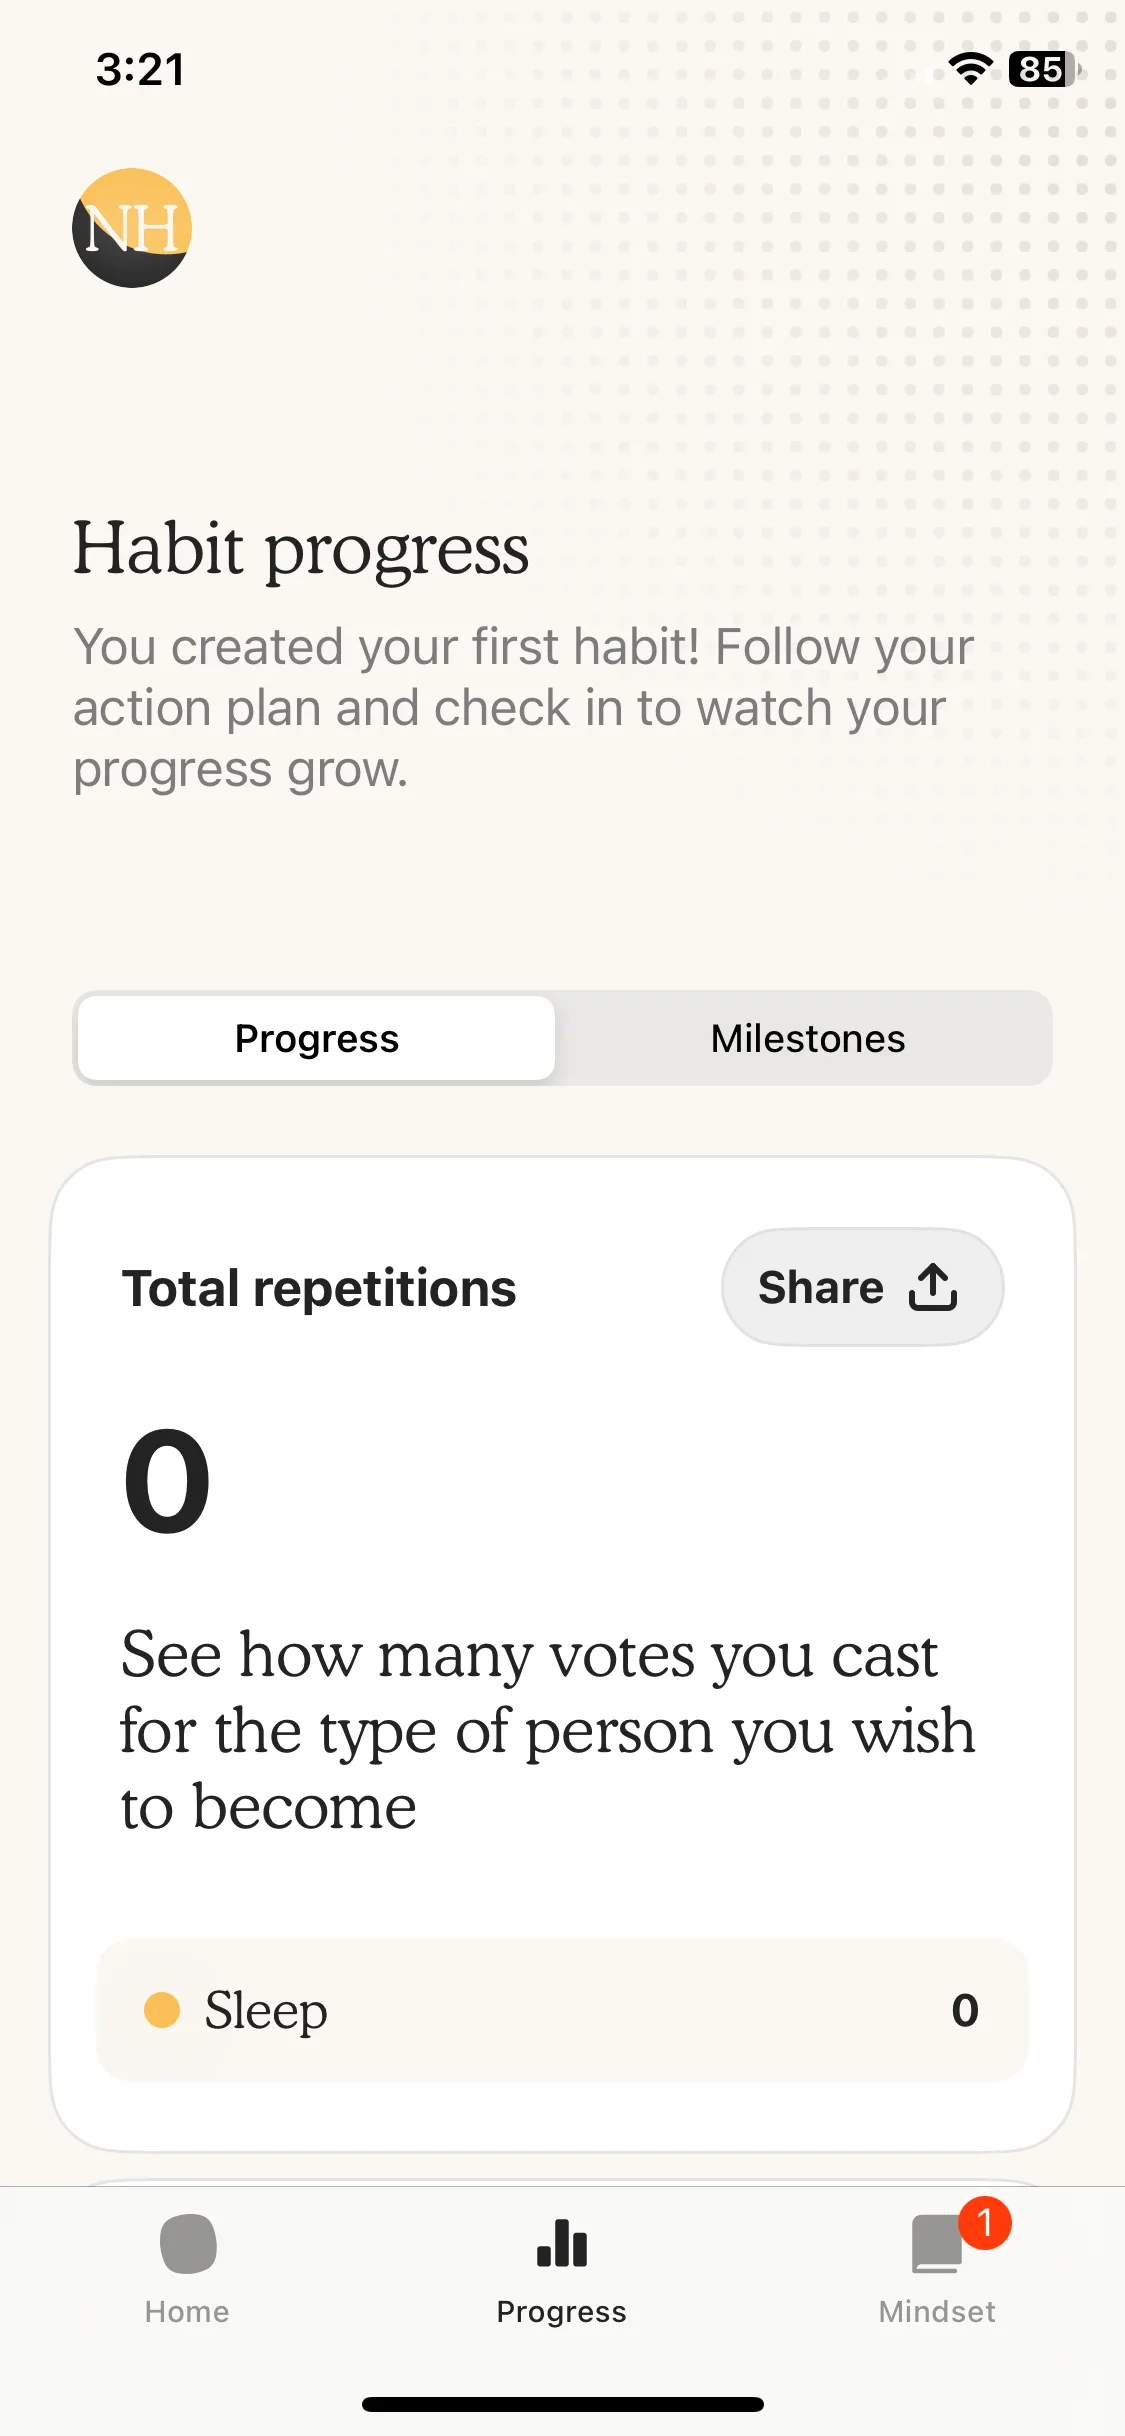Screen dimensions: 1125x2436
Task: Open the Home tab icon
Action: [x=188, y=2244]
